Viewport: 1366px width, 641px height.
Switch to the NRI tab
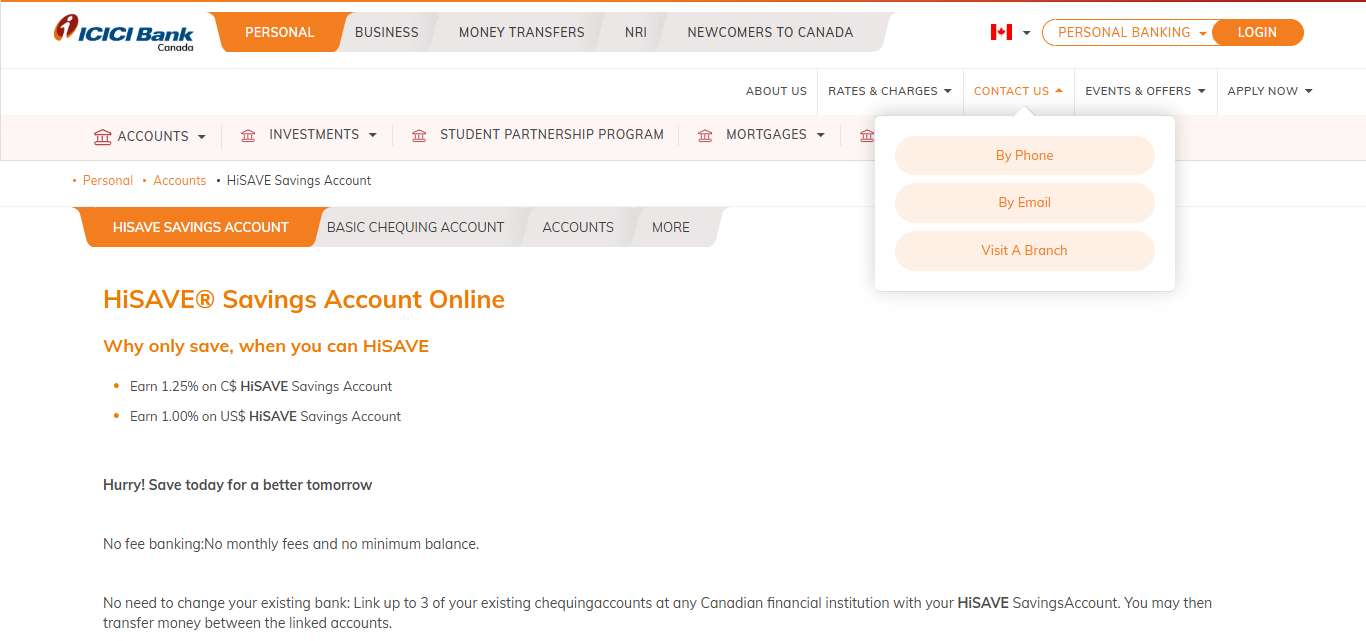635,32
